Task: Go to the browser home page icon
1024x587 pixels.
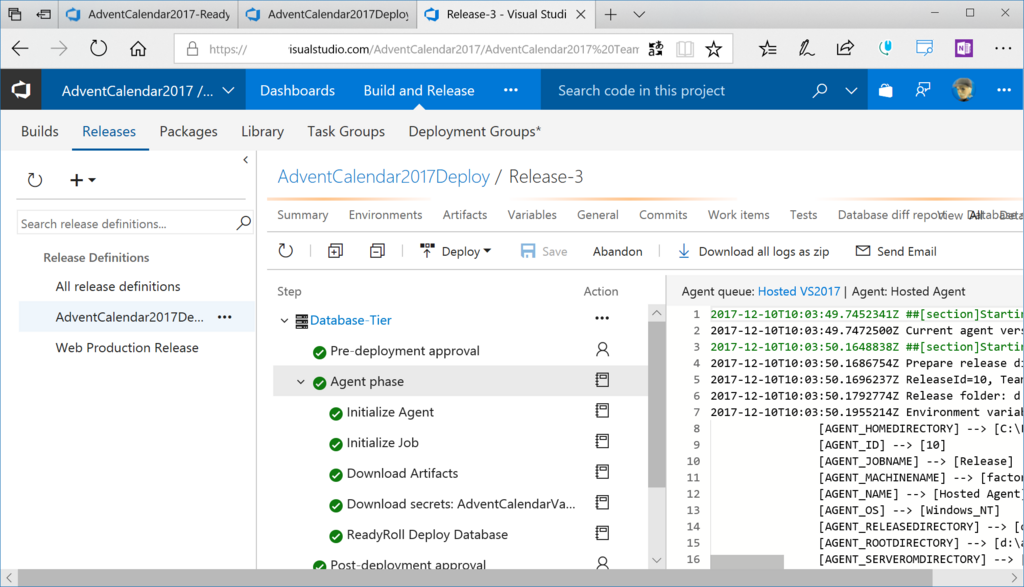Action: [138, 48]
